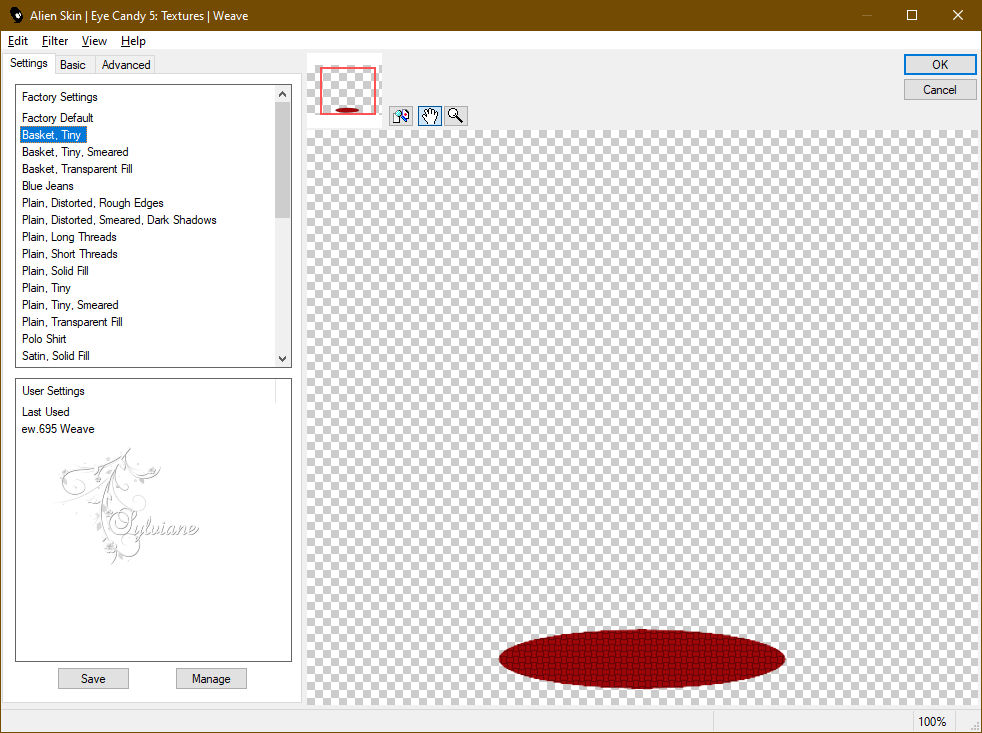Select Plain, Distorted, Smeared, Dark Shadows
This screenshot has width=982, height=733.
pyautogui.click(x=119, y=219)
